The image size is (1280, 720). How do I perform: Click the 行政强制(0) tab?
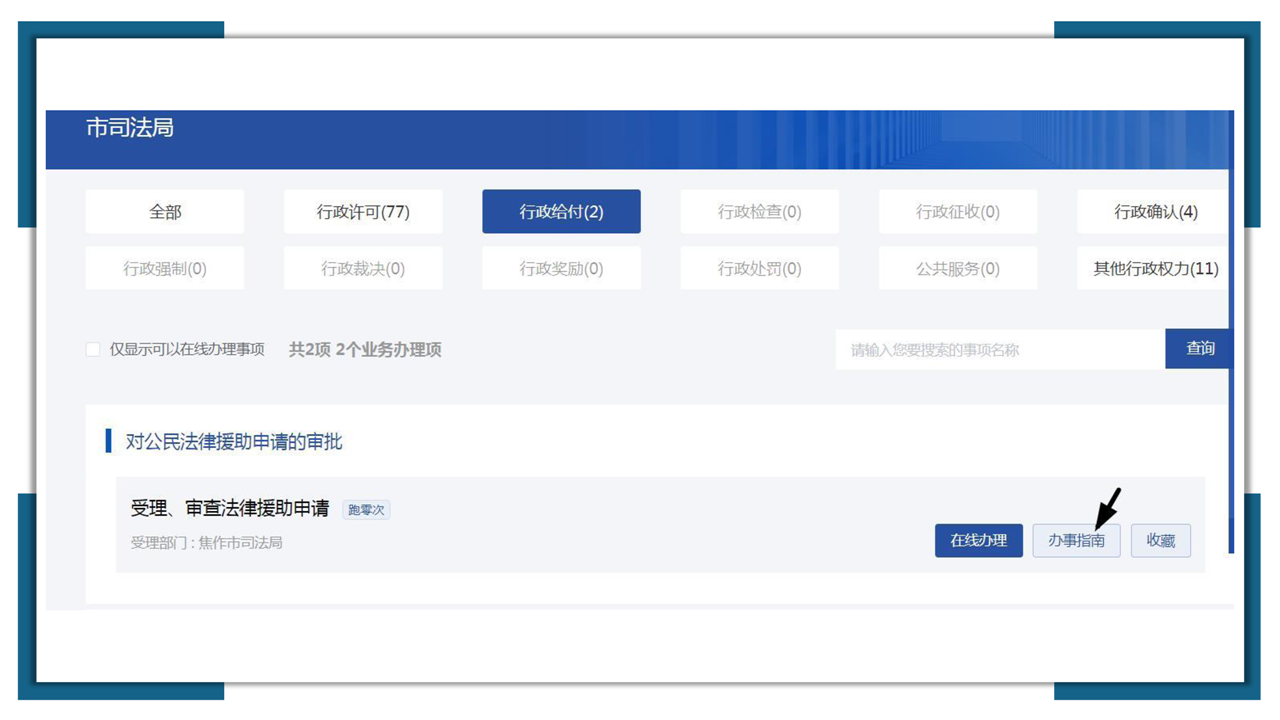(165, 269)
